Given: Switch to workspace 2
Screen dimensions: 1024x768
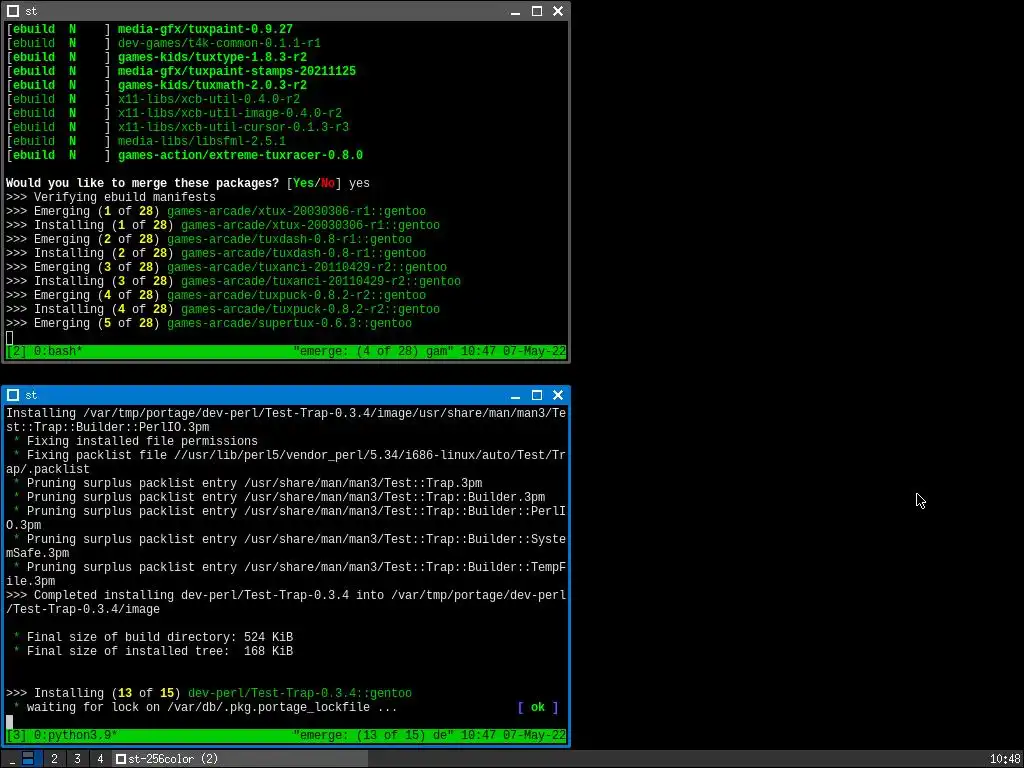Looking at the screenshot, I should 54,759.
